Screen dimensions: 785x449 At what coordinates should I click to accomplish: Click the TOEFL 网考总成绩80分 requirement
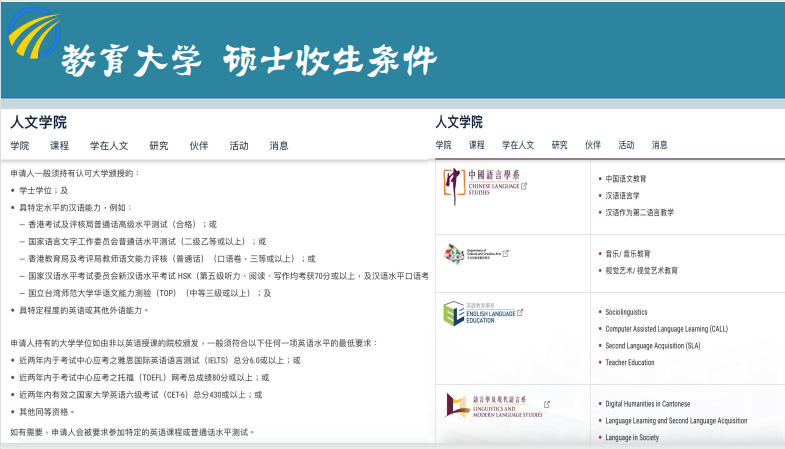point(144,377)
